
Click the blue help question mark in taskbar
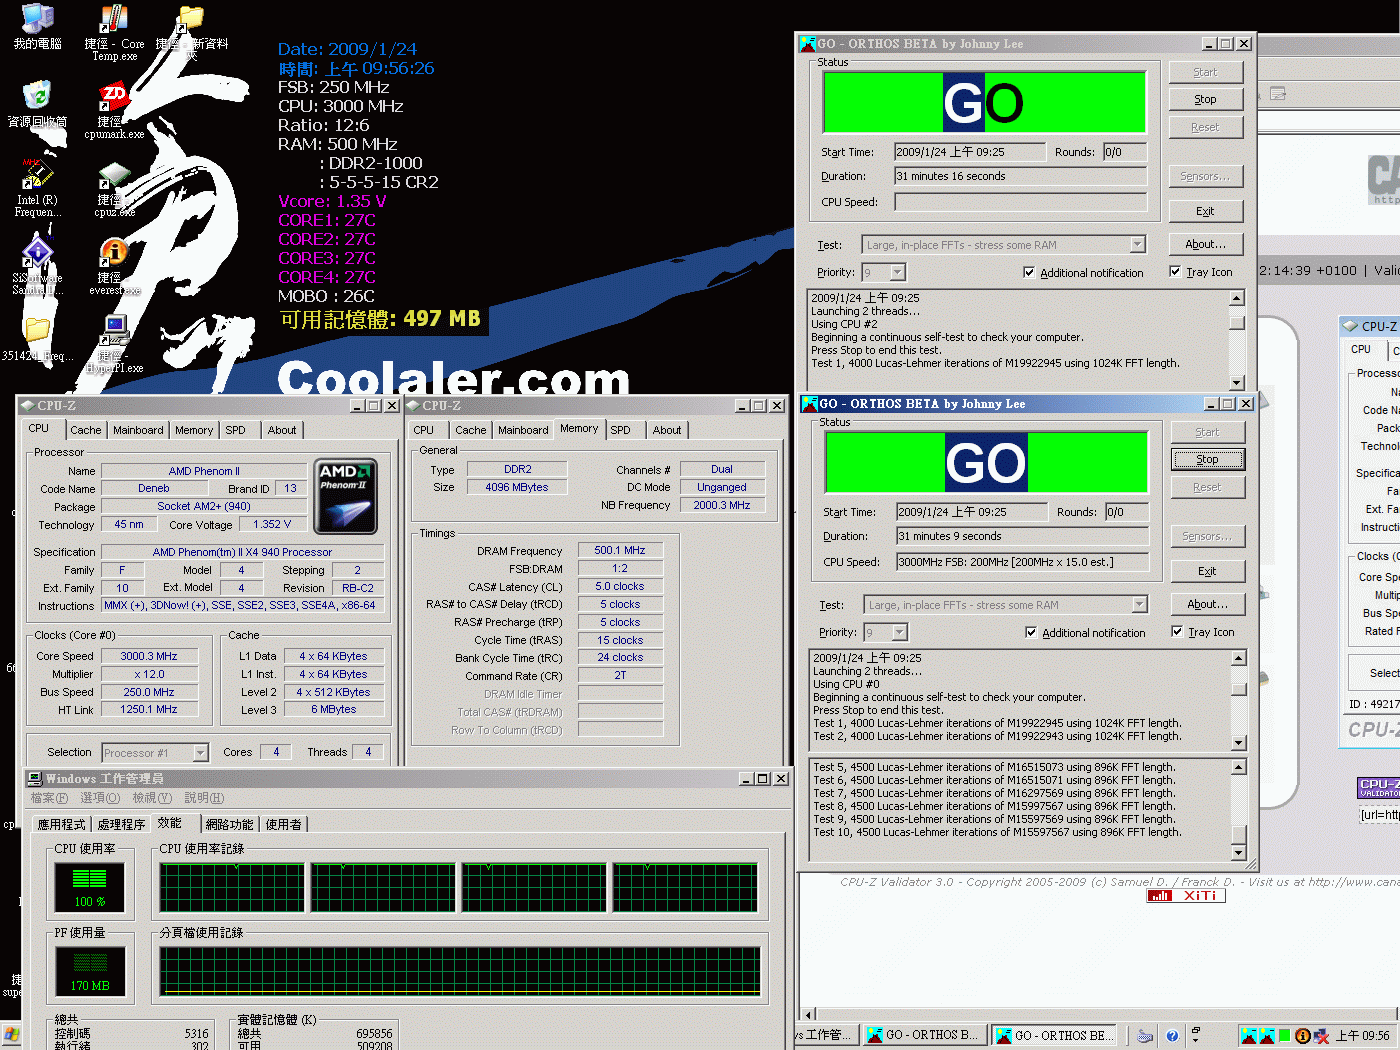click(x=1172, y=1035)
